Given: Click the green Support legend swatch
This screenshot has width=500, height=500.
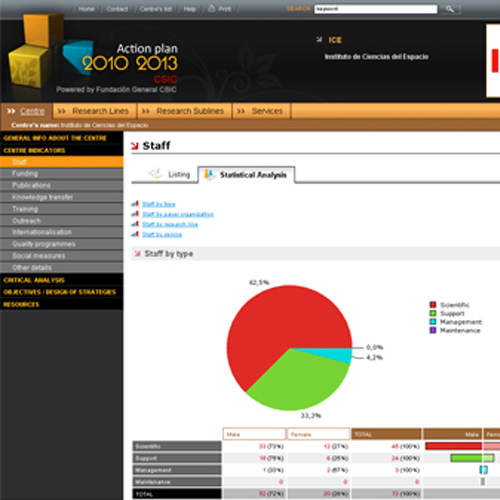Looking at the screenshot, I should [433, 313].
